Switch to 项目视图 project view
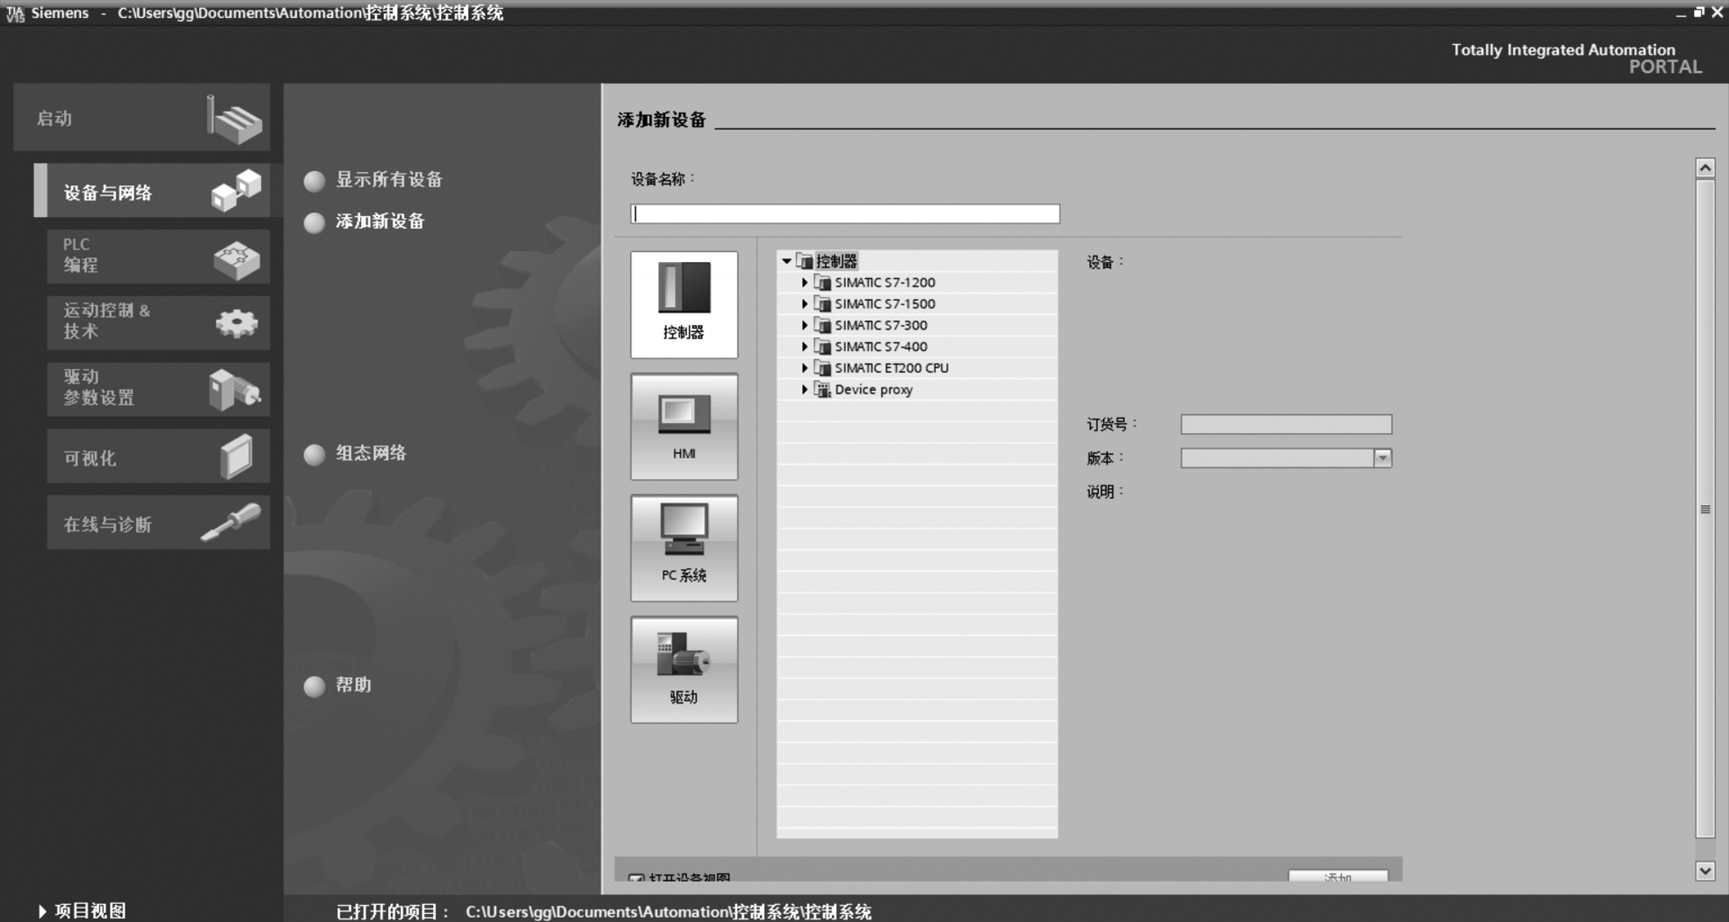This screenshot has height=922, width=1729. (82, 911)
